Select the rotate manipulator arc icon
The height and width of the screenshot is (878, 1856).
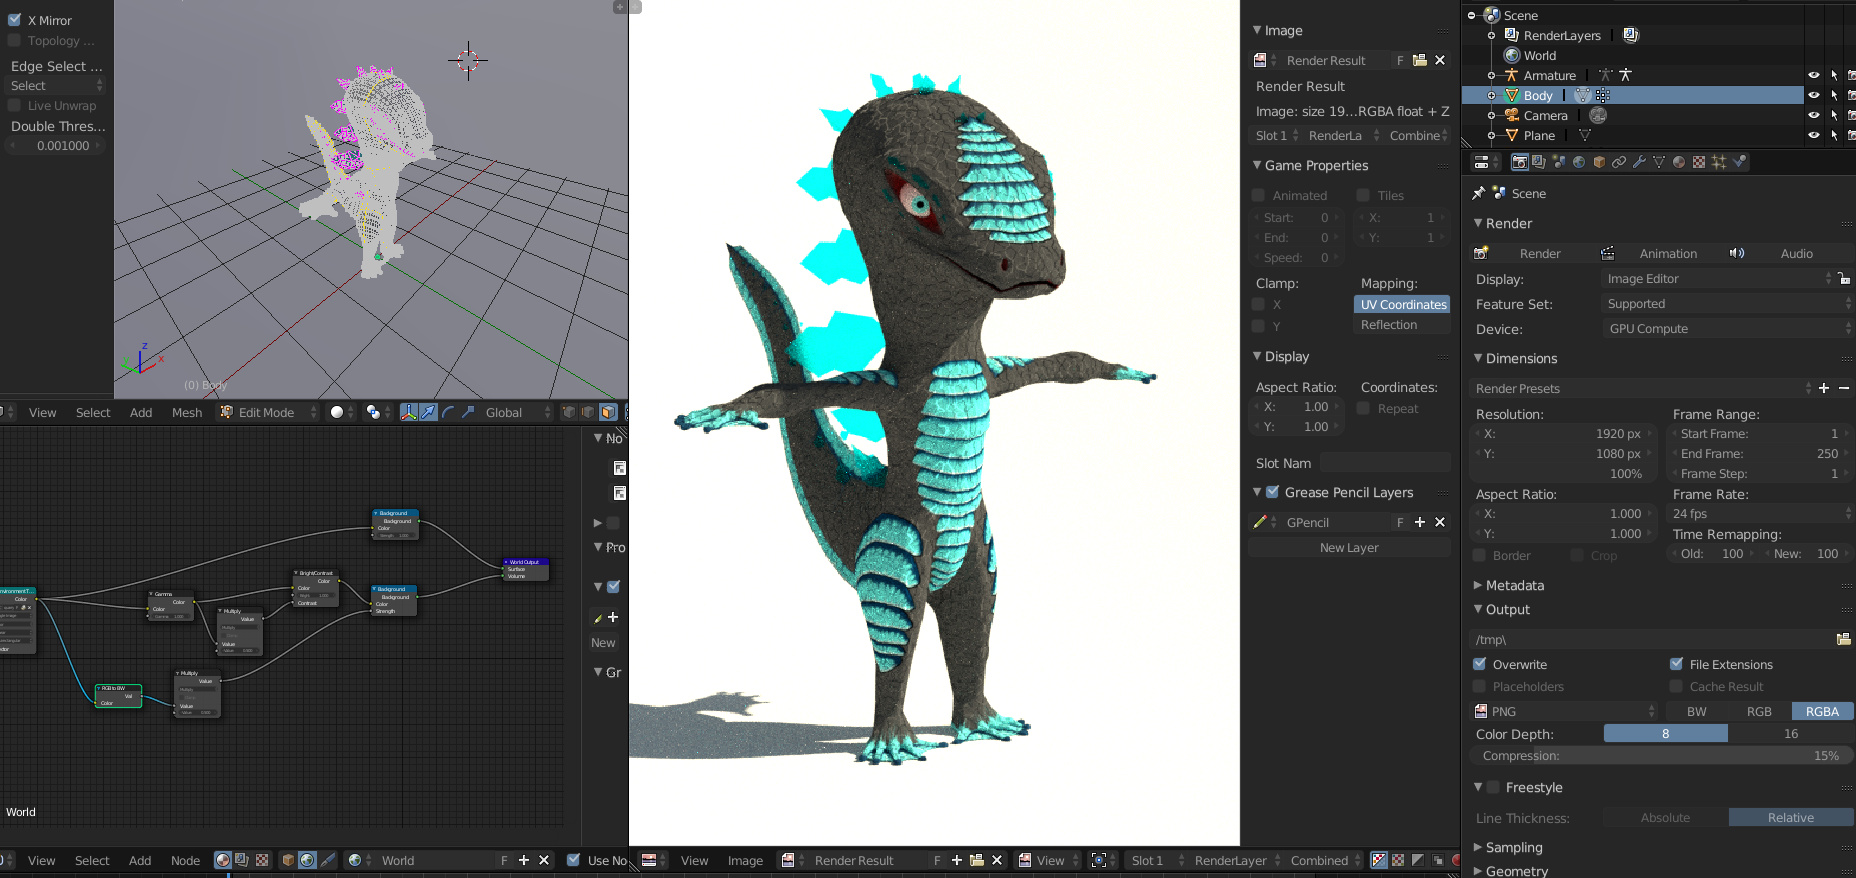(x=448, y=412)
